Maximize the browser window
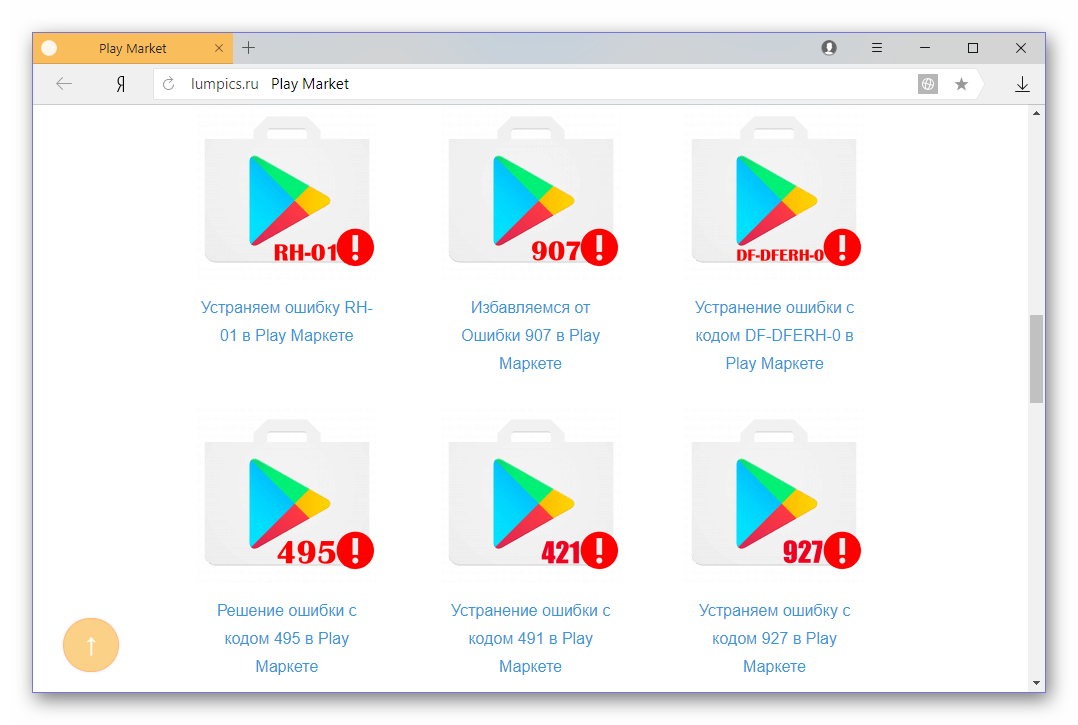The height and width of the screenshot is (725, 1078). (x=973, y=47)
